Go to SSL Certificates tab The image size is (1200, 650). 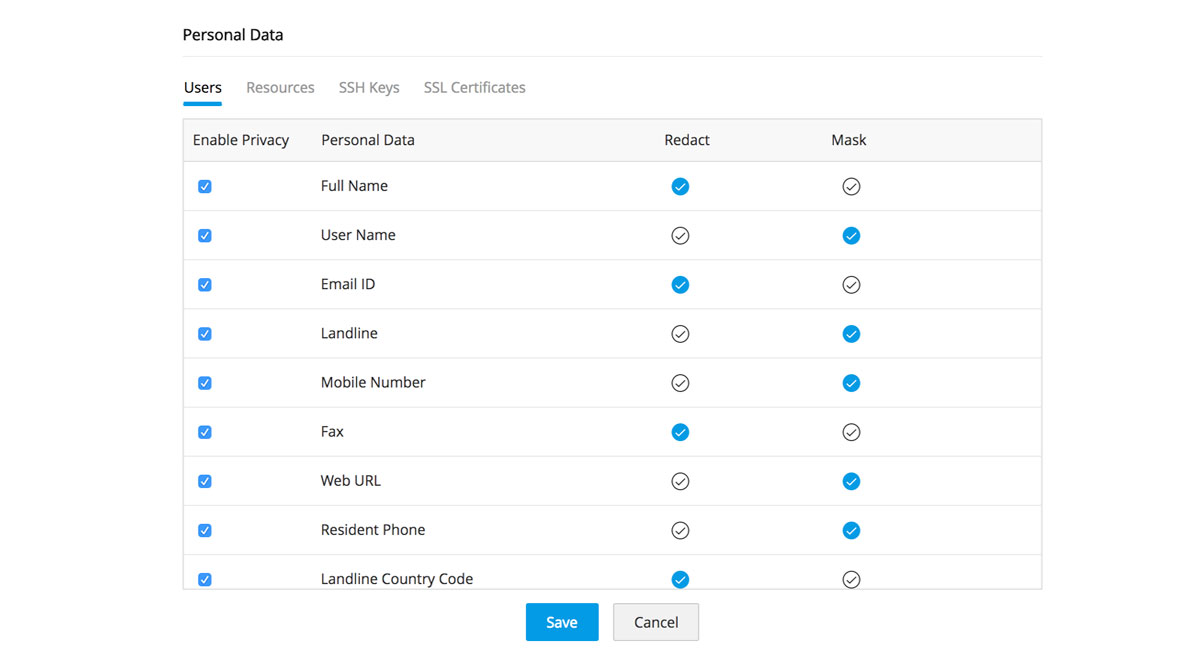pyautogui.click(x=474, y=88)
